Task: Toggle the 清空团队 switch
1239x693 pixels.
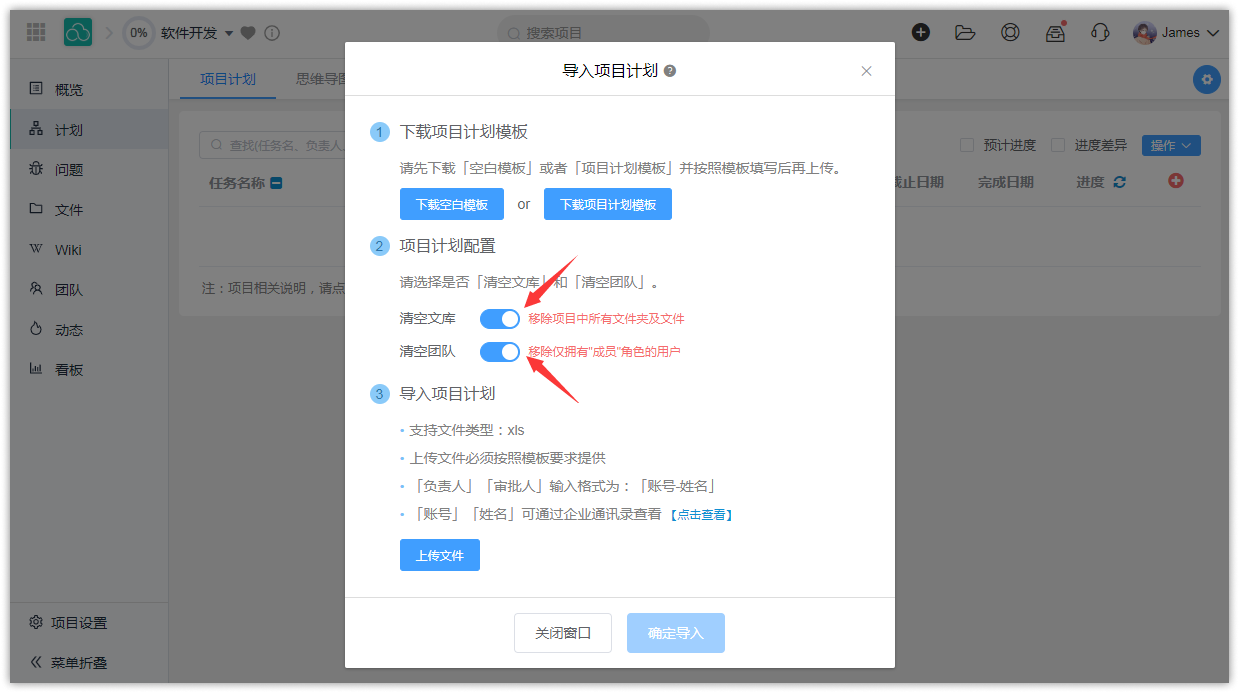Action: [x=499, y=352]
